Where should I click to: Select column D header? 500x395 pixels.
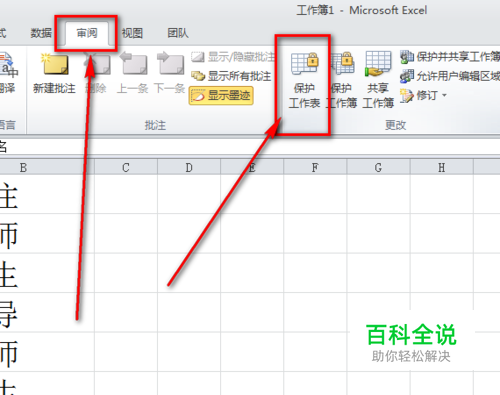click(x=189, y=167)
